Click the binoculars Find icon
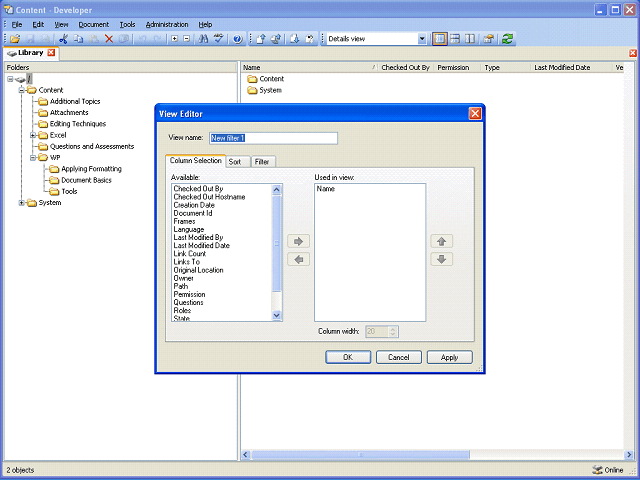 pyautogui.click(x=203, y=39)
